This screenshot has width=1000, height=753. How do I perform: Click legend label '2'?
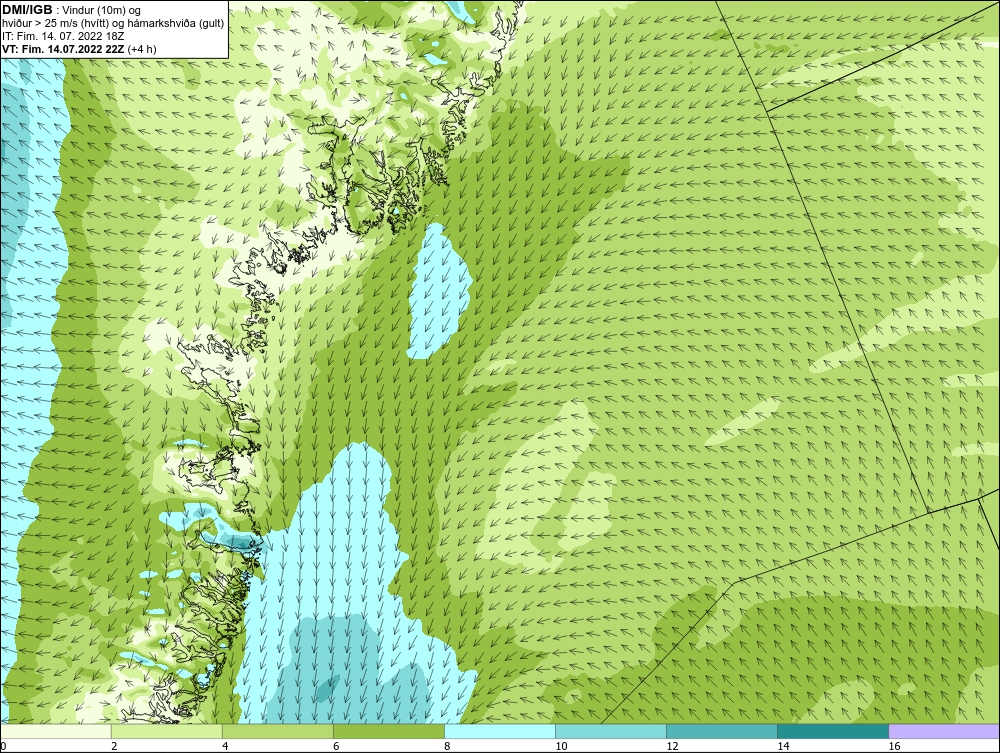click(115, 746)
